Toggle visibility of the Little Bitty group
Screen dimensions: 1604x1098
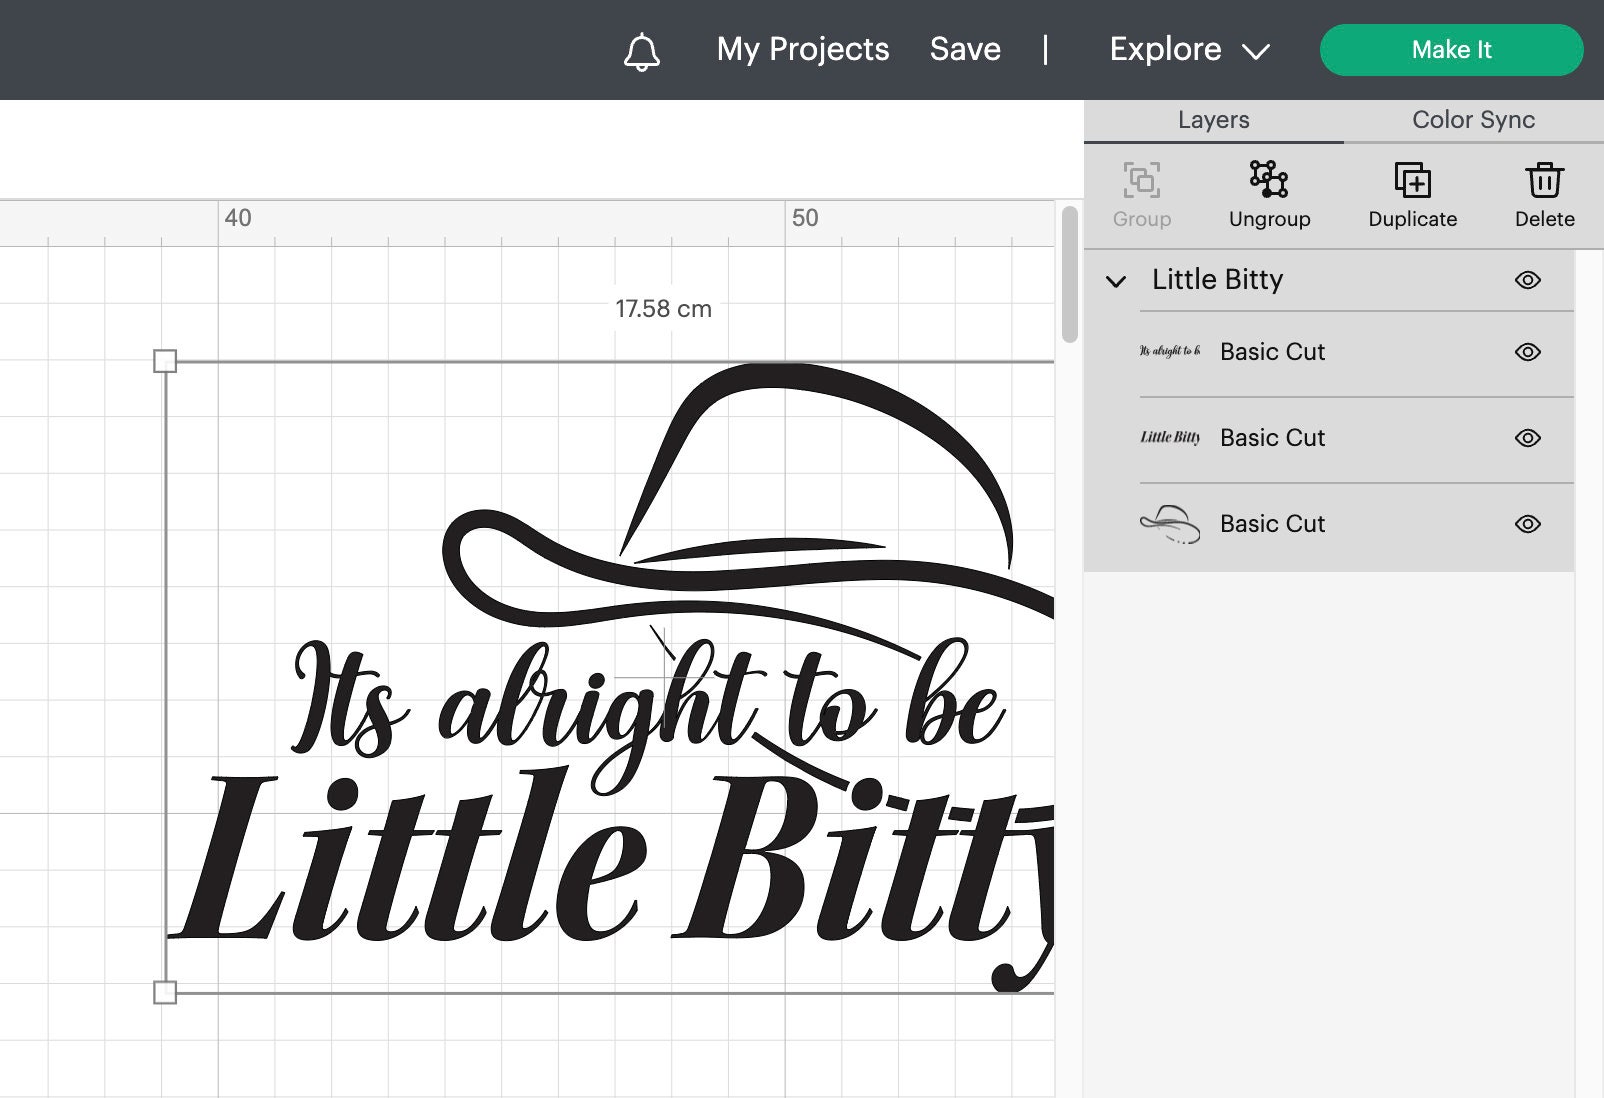(1528, 280)
